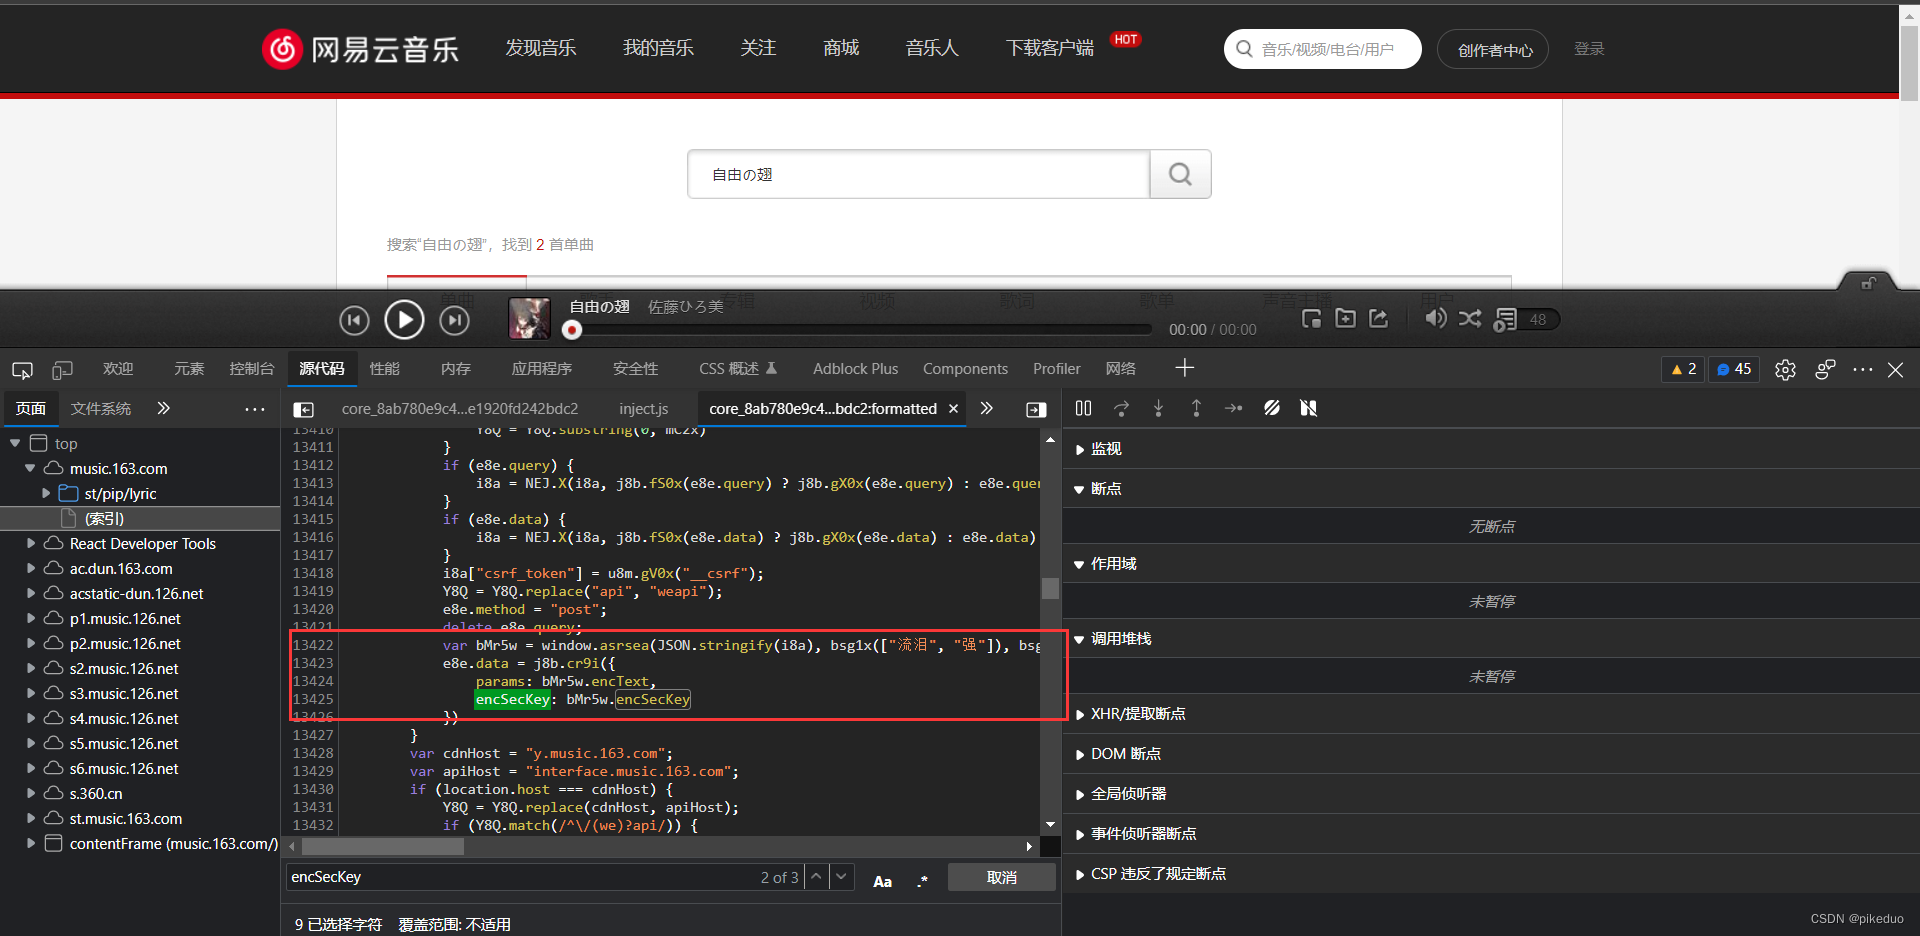This screenshot has height=936, width=1920.
Task: Click the feedback/people icon in DevTools toolbar
Action: 1825,370
